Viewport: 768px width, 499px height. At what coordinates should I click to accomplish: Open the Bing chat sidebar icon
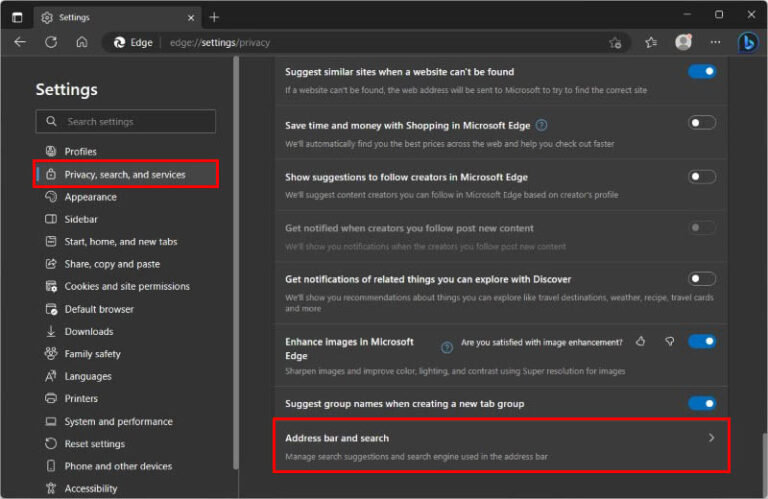(x=748, y=43)
